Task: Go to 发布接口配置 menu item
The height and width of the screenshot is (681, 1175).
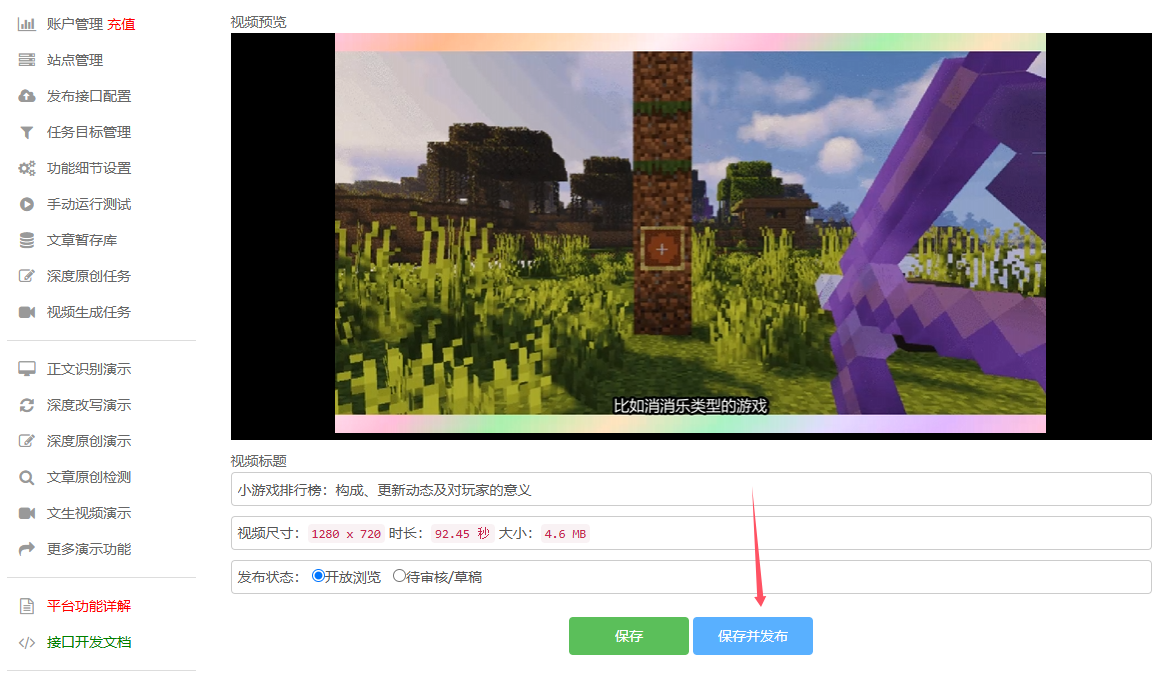Action: pos(89,96)
